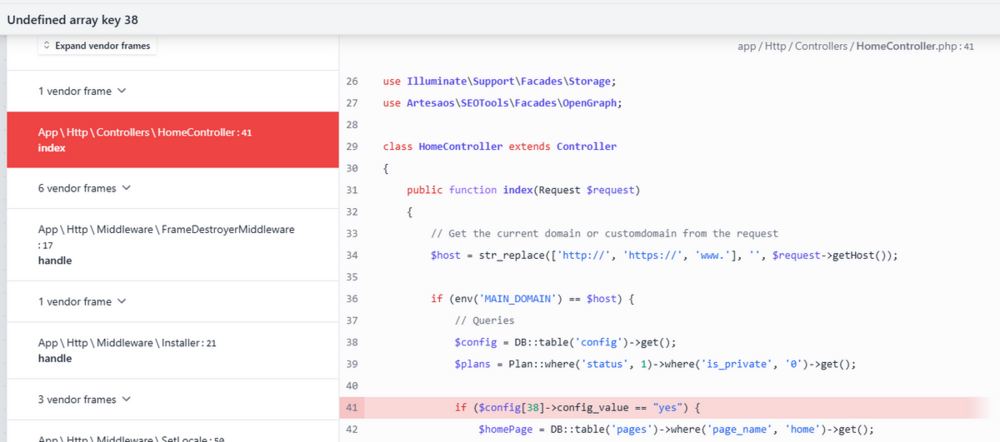Click line number 26 in gutter
1000x442 pixels.
pyautogui.click(x=352, y=81)
